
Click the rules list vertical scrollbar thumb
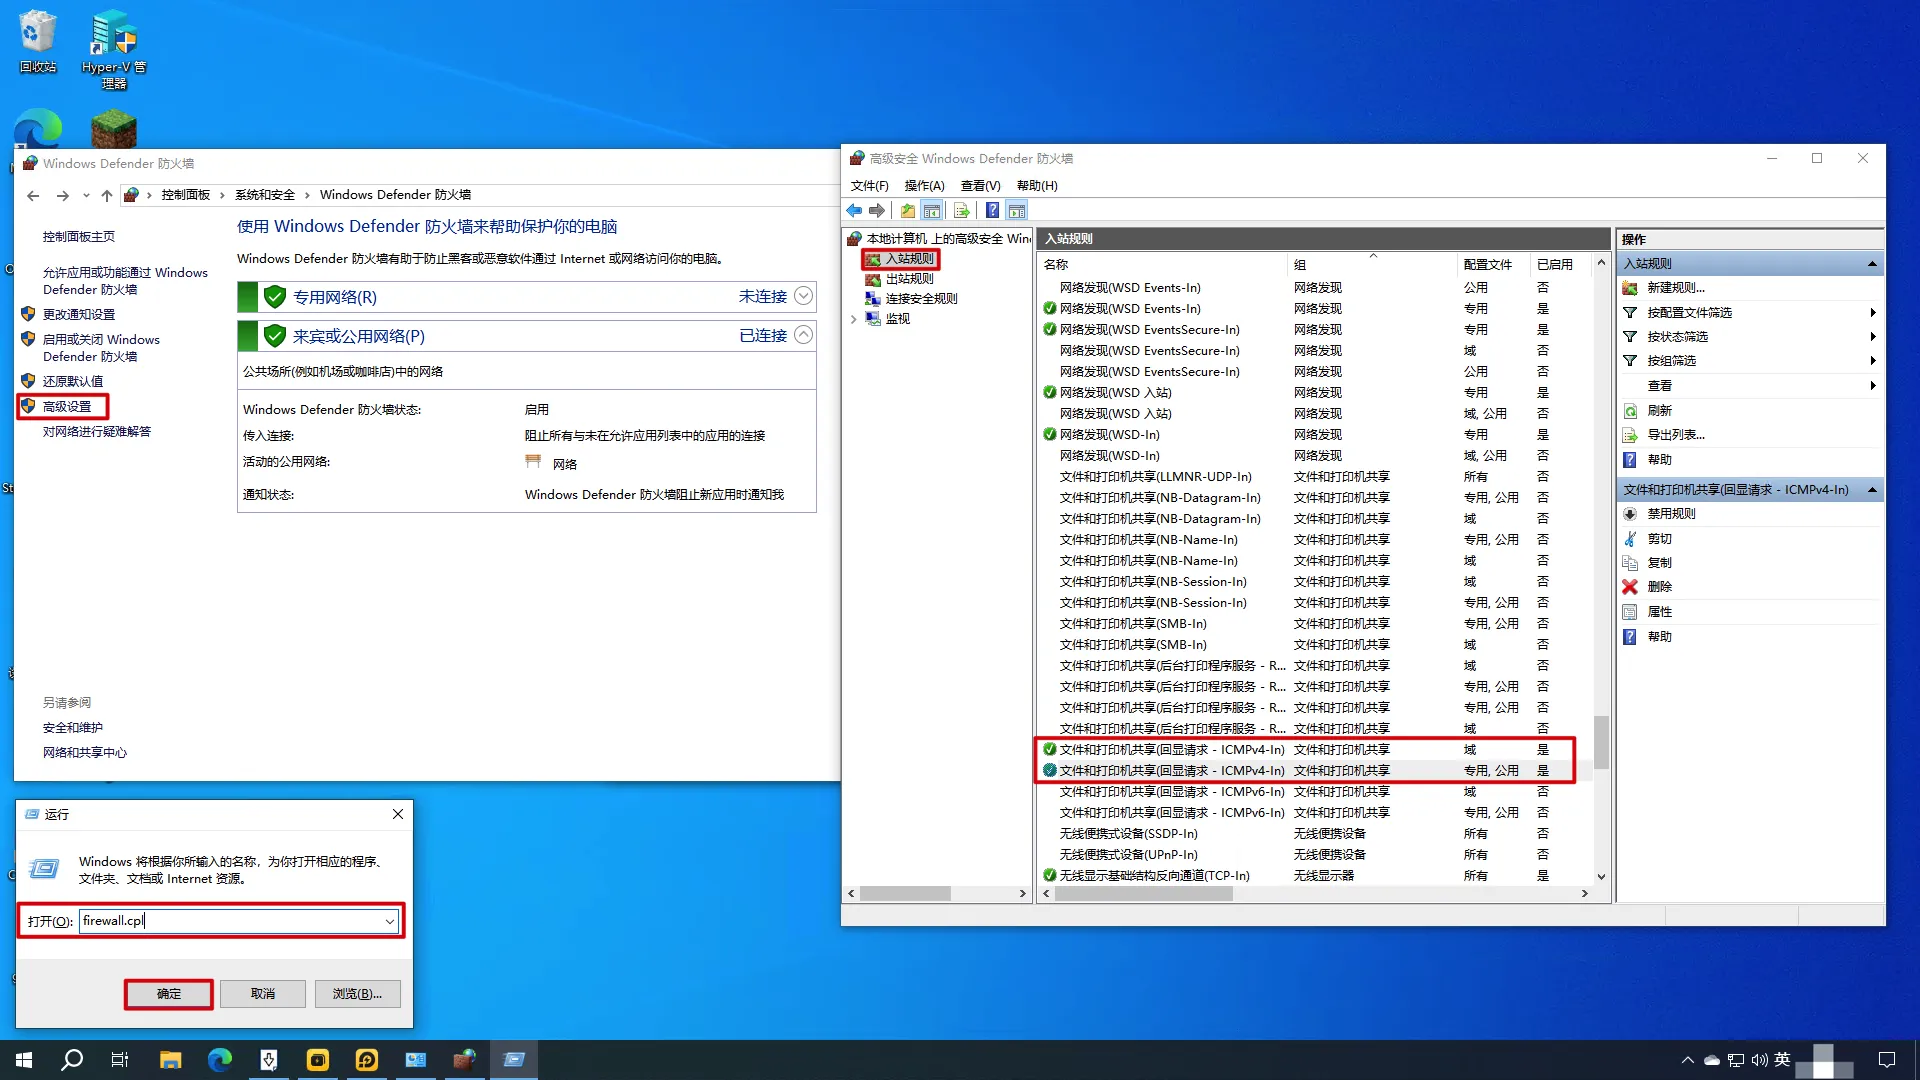click(x=1601, y=742)
